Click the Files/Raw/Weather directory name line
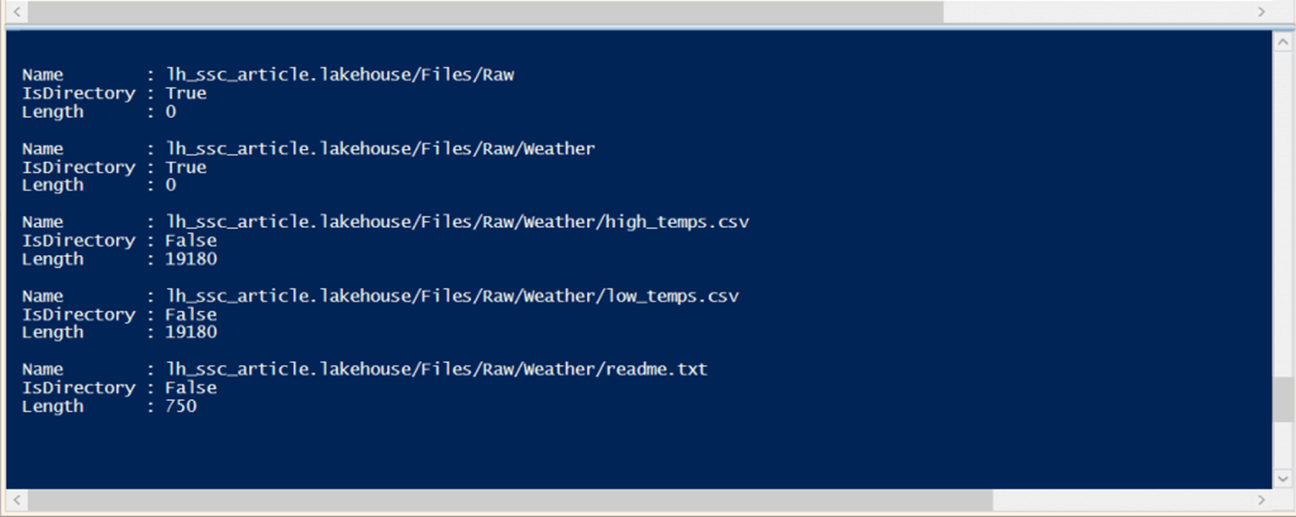 coord(380,149)
